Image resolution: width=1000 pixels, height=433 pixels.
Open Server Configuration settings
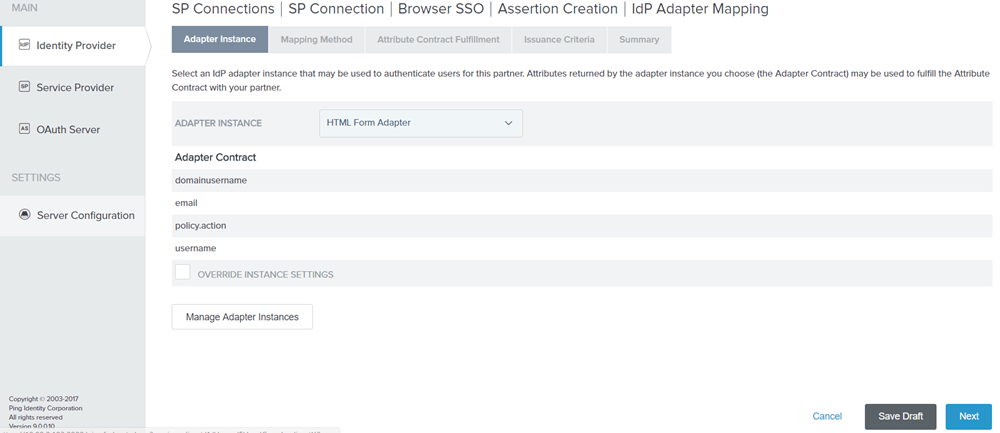85,215
